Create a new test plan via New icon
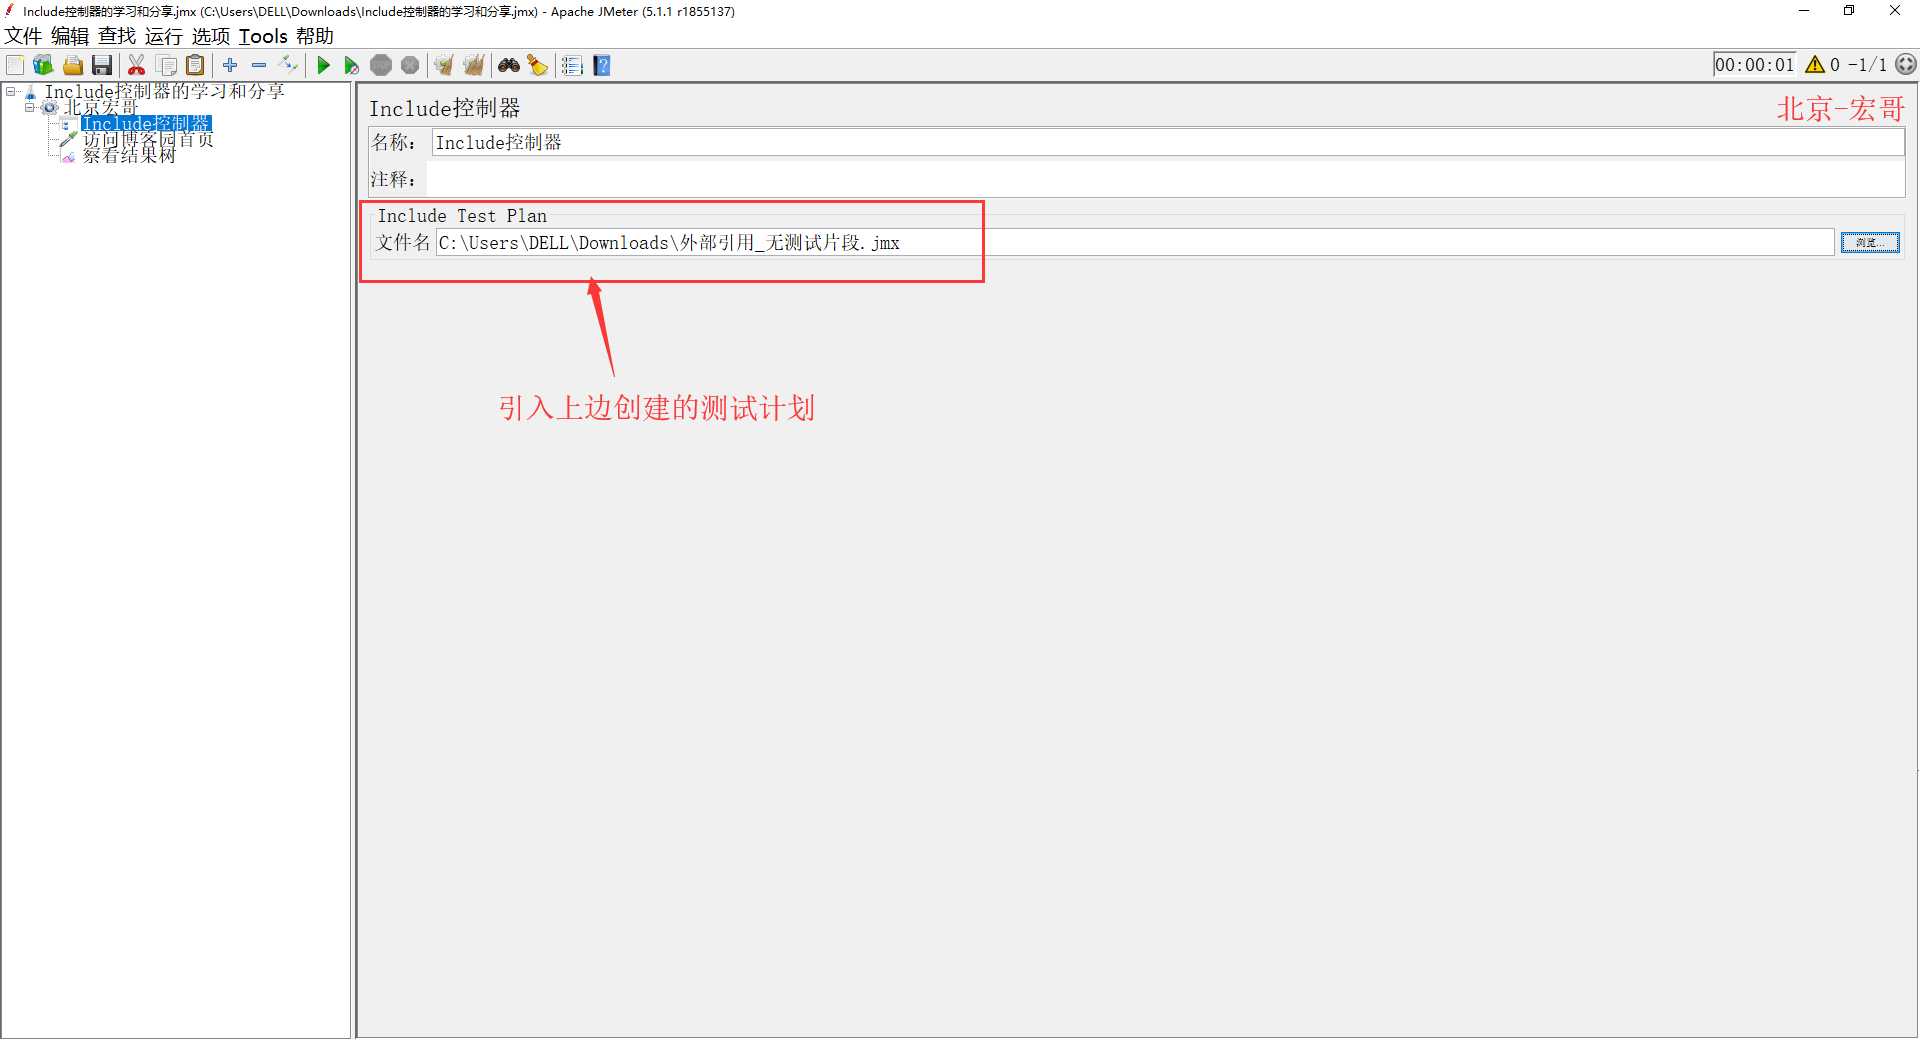The width and height of the screenshot is (1920, 1040). pos(15,66)
